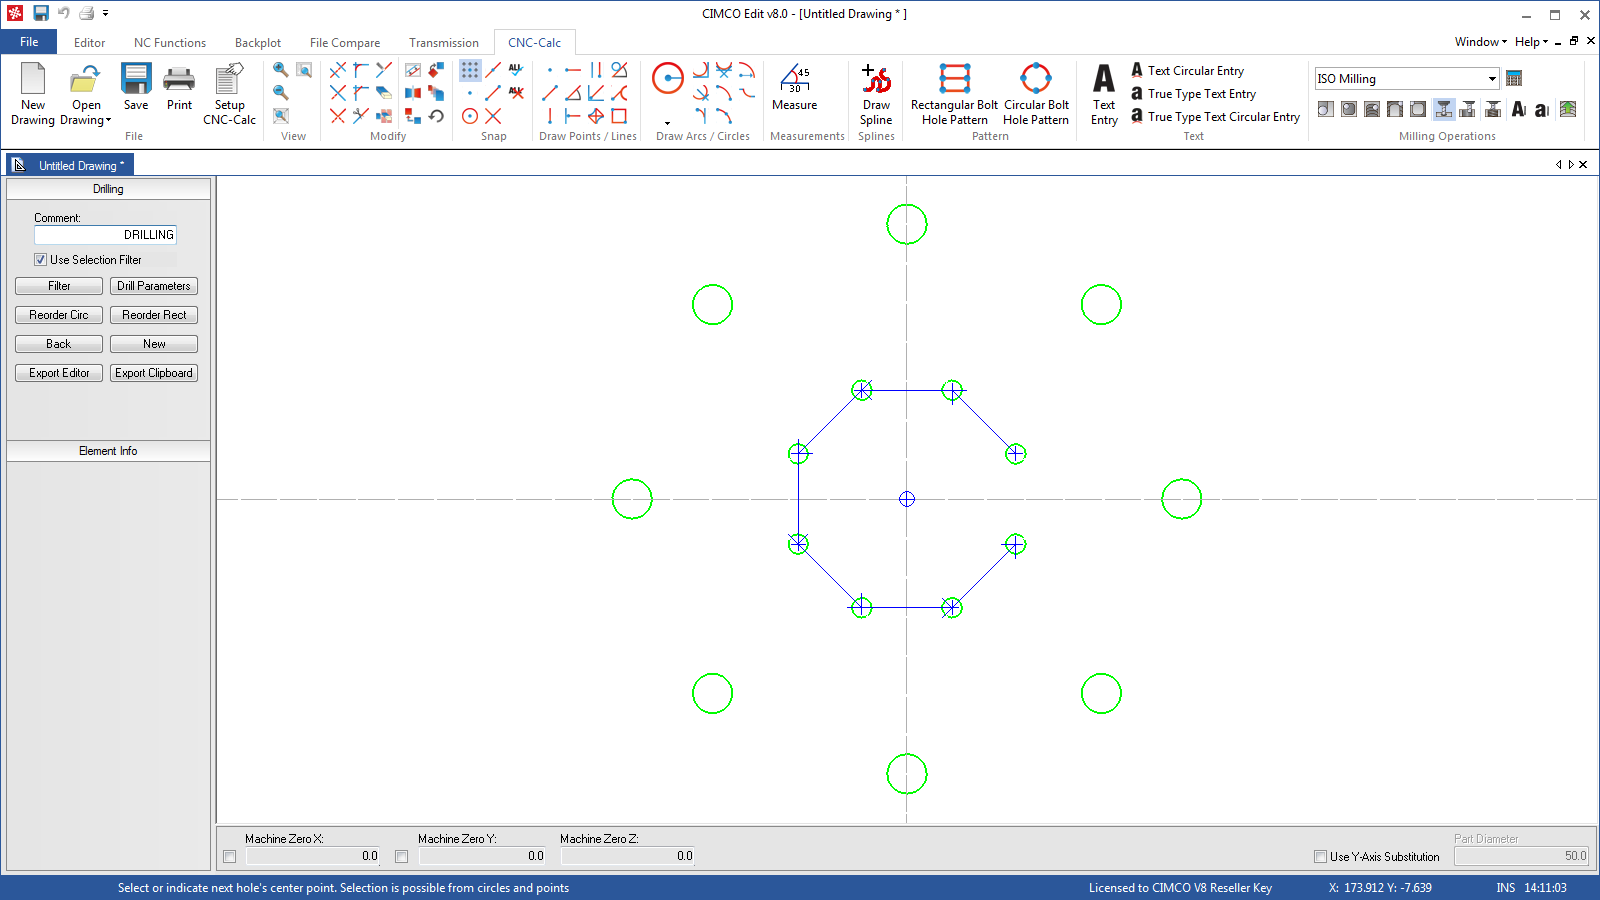Select the Text Entry tool
The image size is (1600, 900).
[x=1104, y=80]
